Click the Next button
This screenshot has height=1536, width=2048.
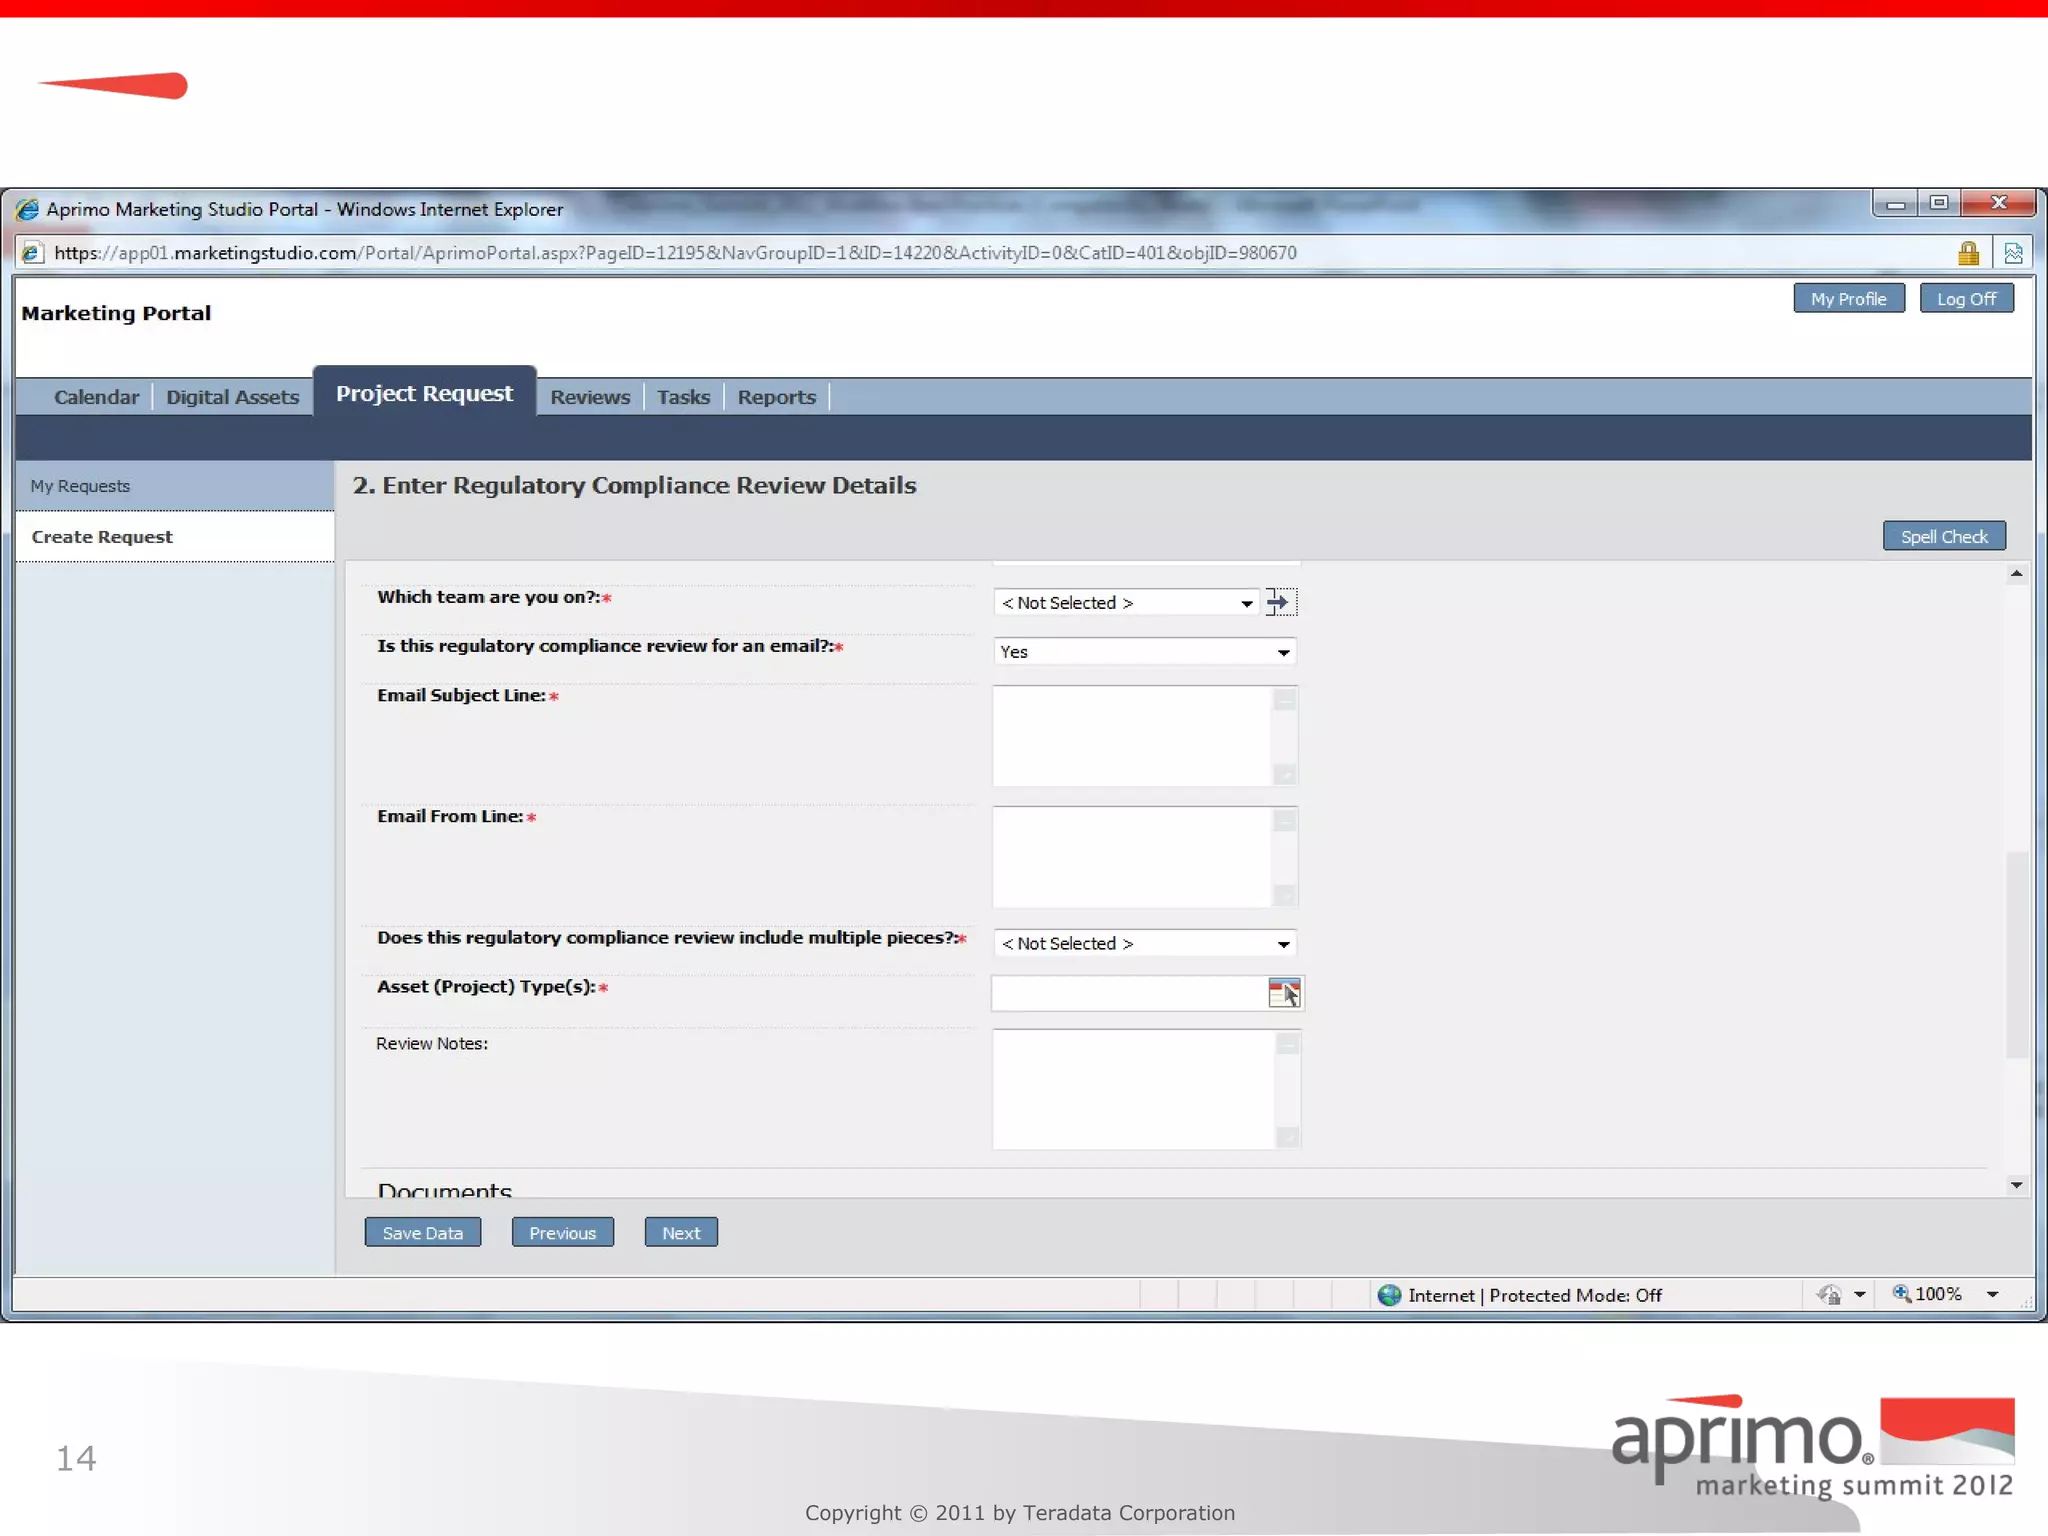pos(680,1233)
